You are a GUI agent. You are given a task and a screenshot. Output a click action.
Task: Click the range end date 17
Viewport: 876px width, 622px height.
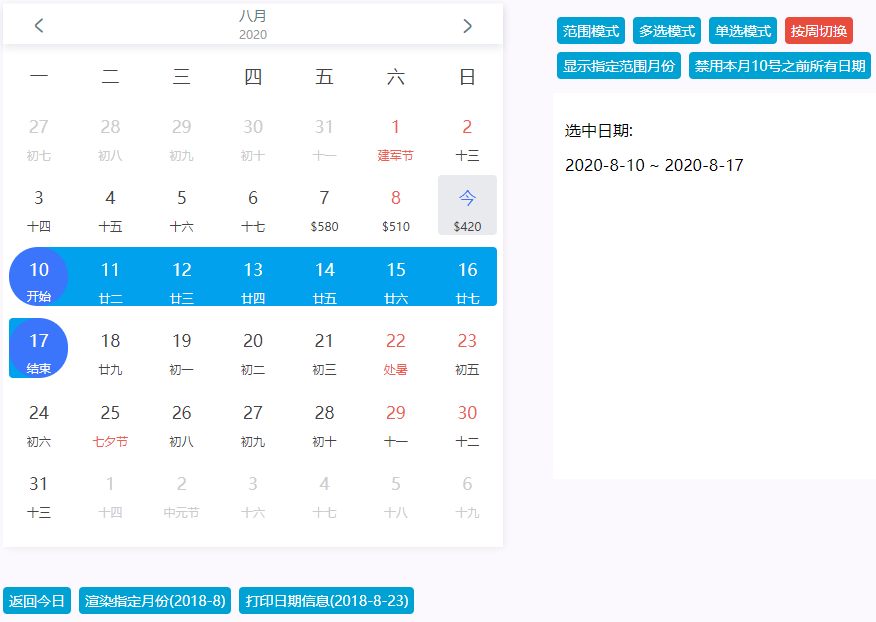pyautogui.click(x=38, y=348)
